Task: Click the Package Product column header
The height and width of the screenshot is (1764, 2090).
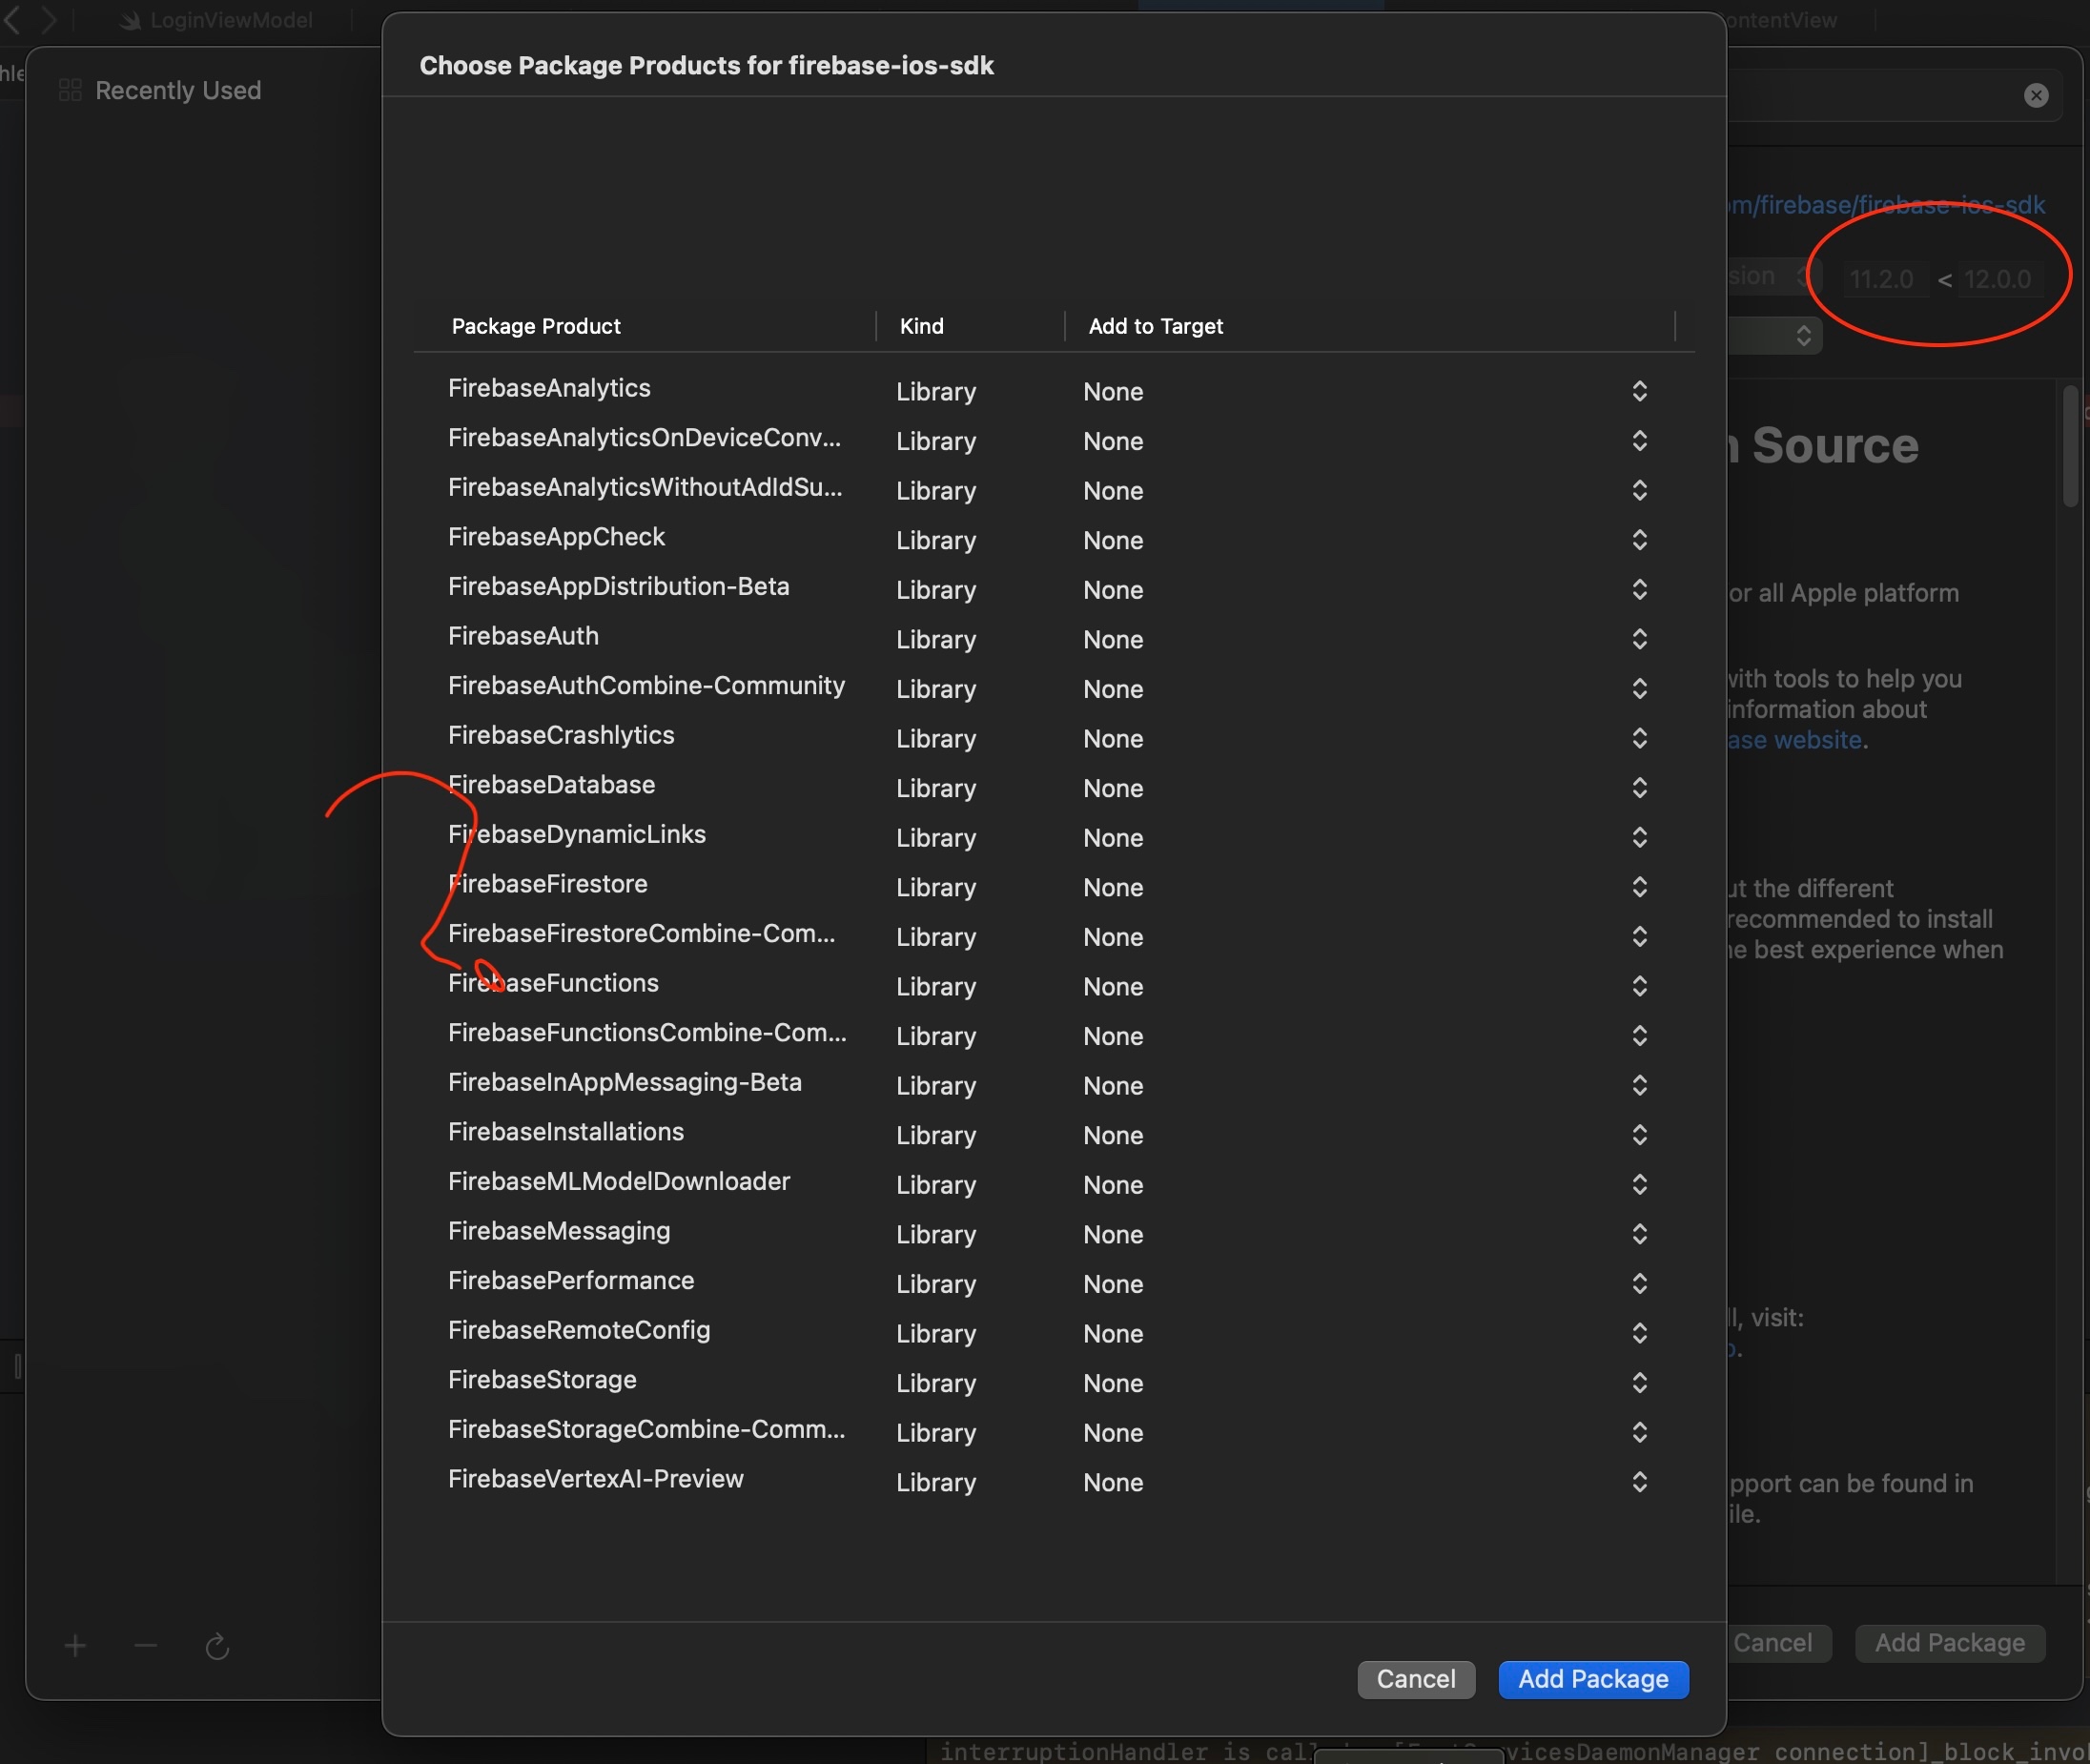Action: point(536,326)
